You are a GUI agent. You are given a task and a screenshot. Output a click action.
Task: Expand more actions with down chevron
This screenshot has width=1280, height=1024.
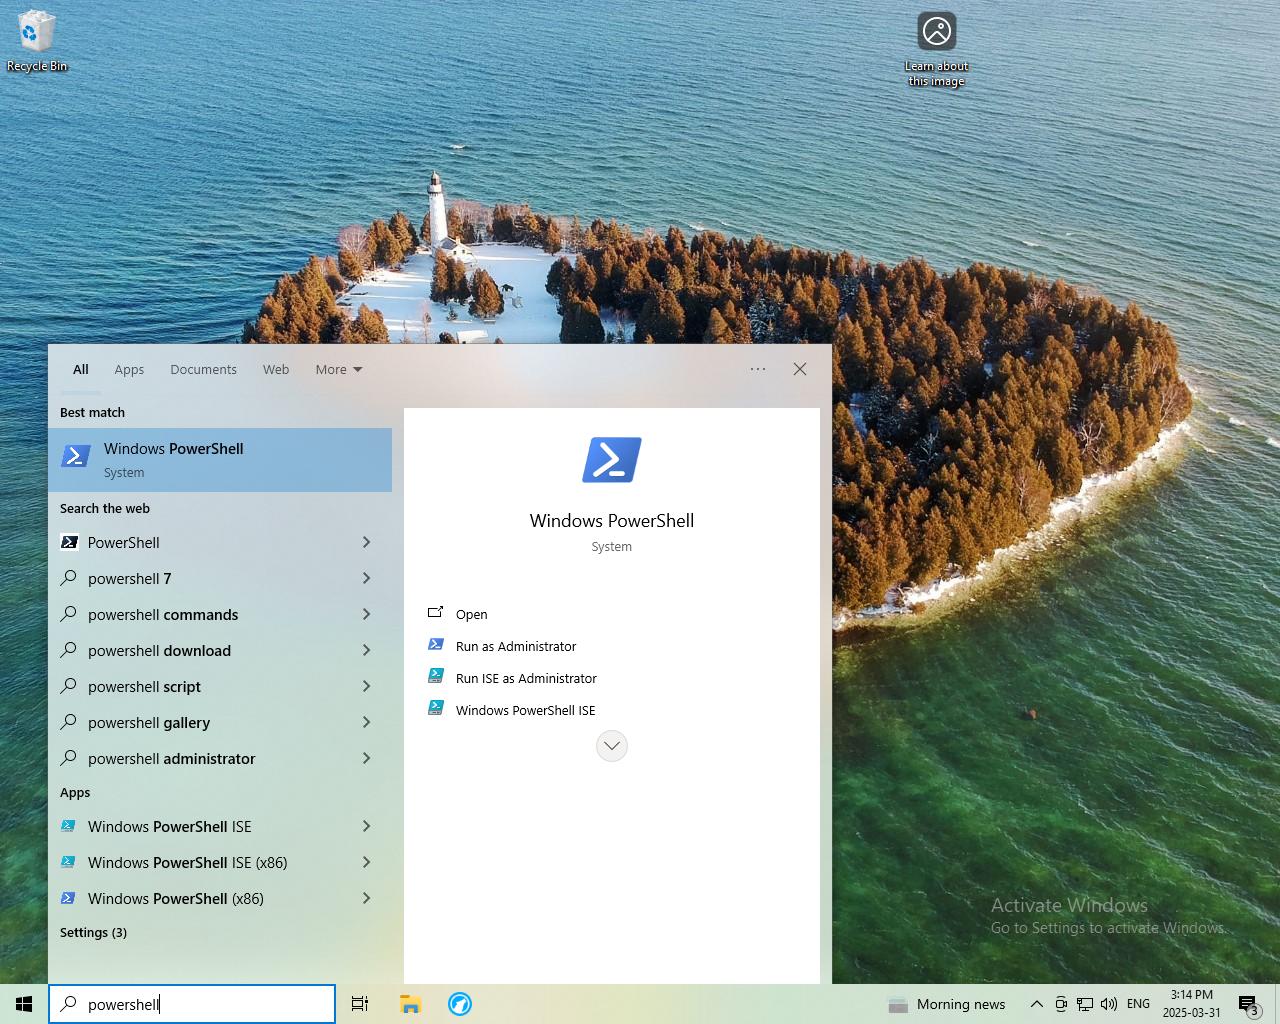coord(612,746)
